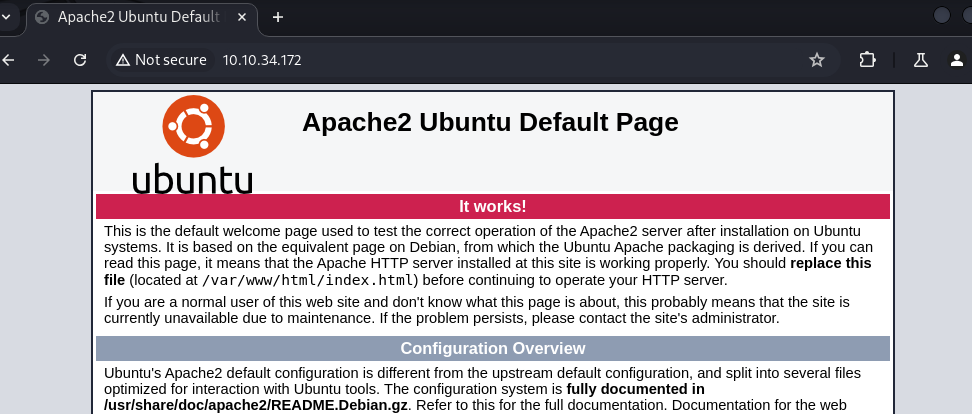Click the Ubuntu logo image
The image size is (972, 414).
(193, 142)
